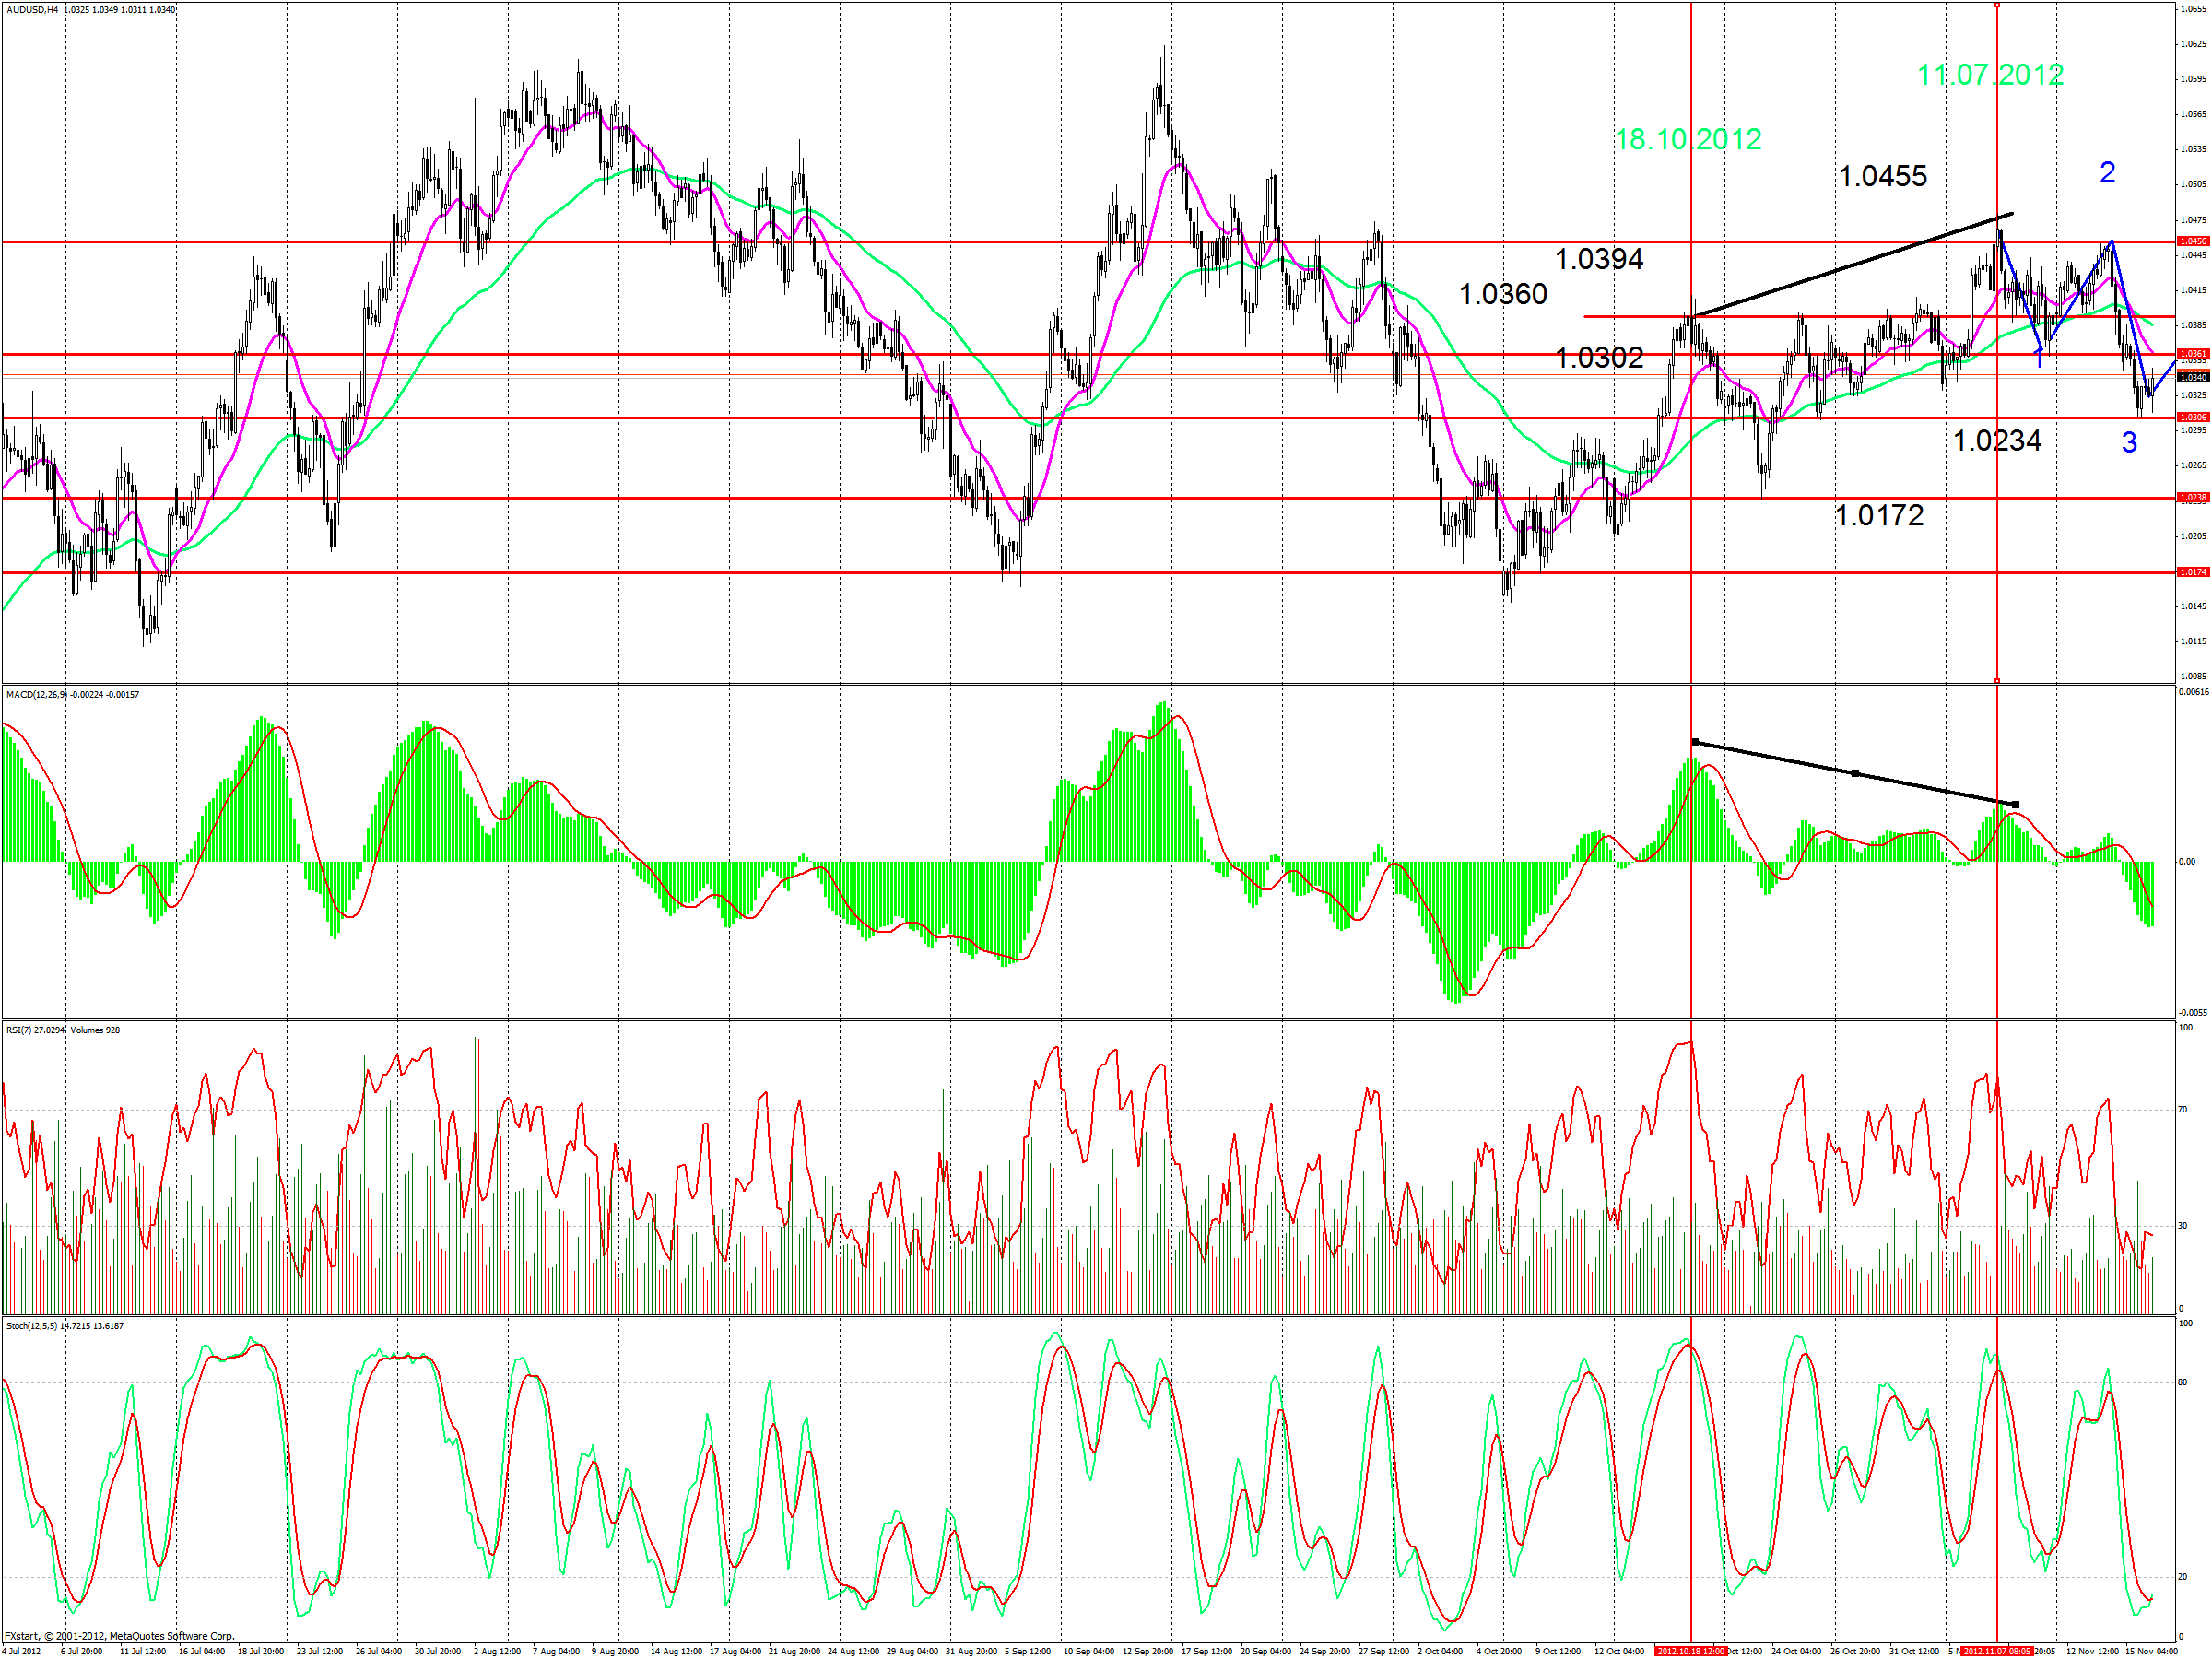This screenshot has height=1659, width=2212.
Task: Click the blue wave number 3 label
Action: click(x=2129, y=442)
